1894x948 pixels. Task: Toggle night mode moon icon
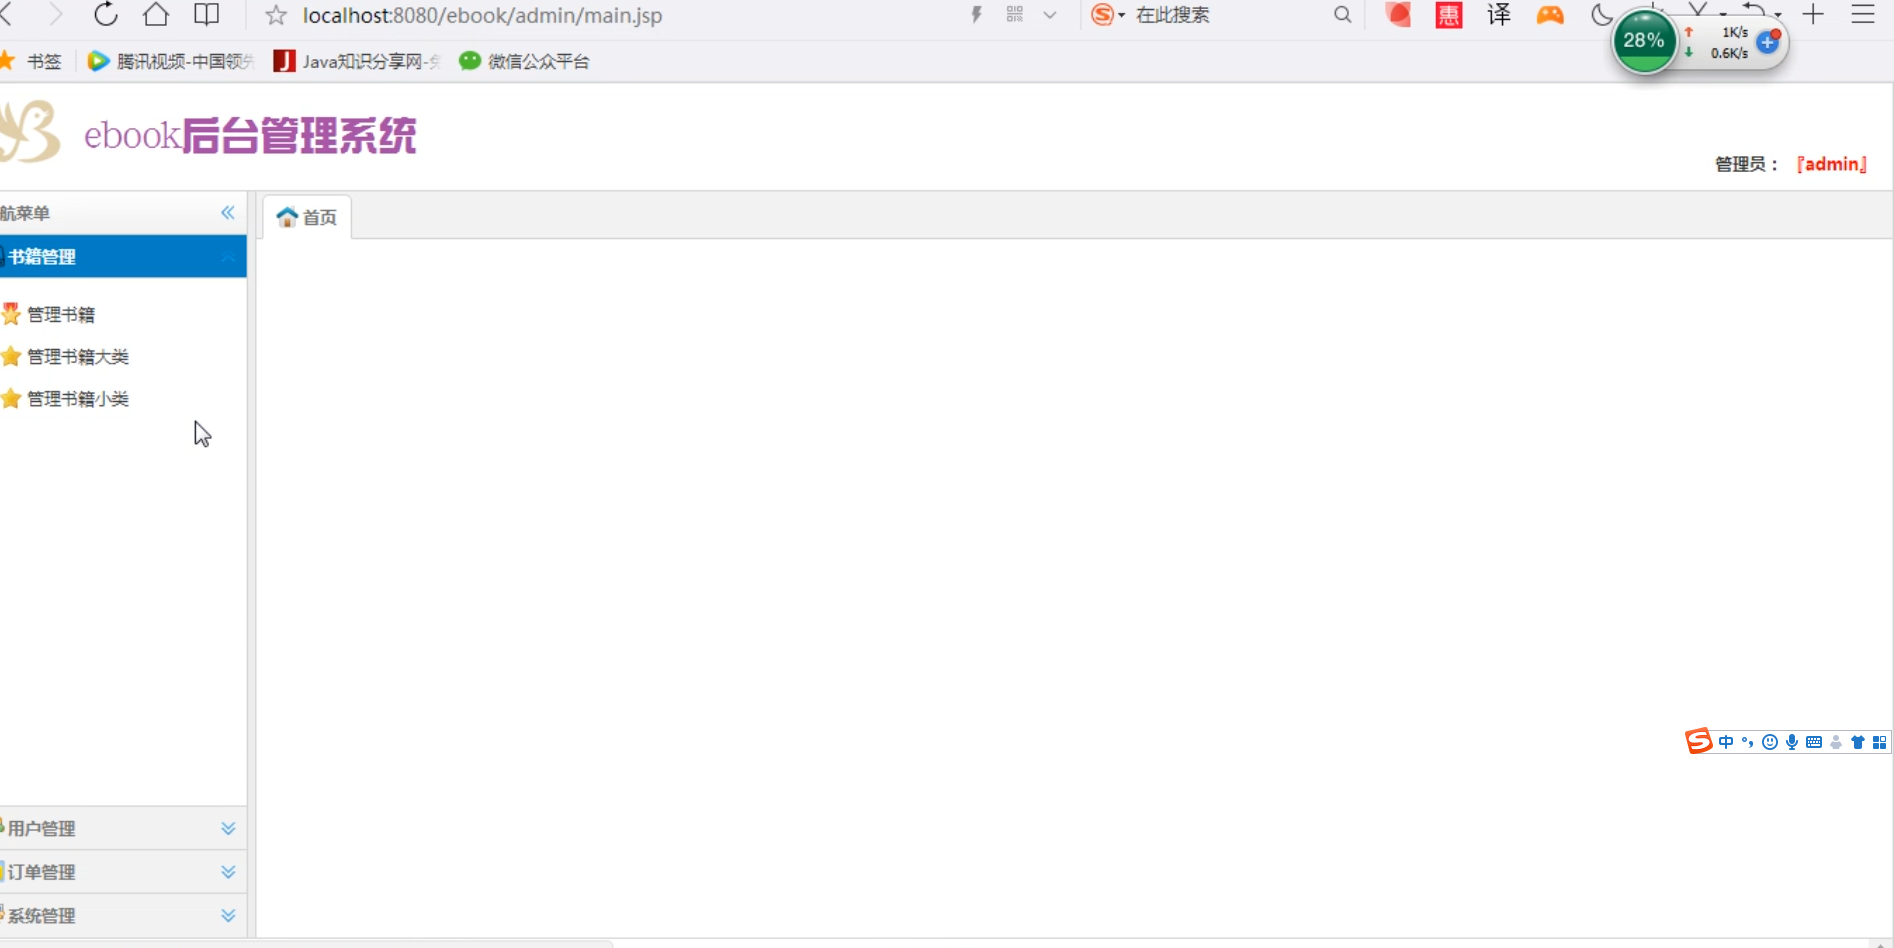1601,15
